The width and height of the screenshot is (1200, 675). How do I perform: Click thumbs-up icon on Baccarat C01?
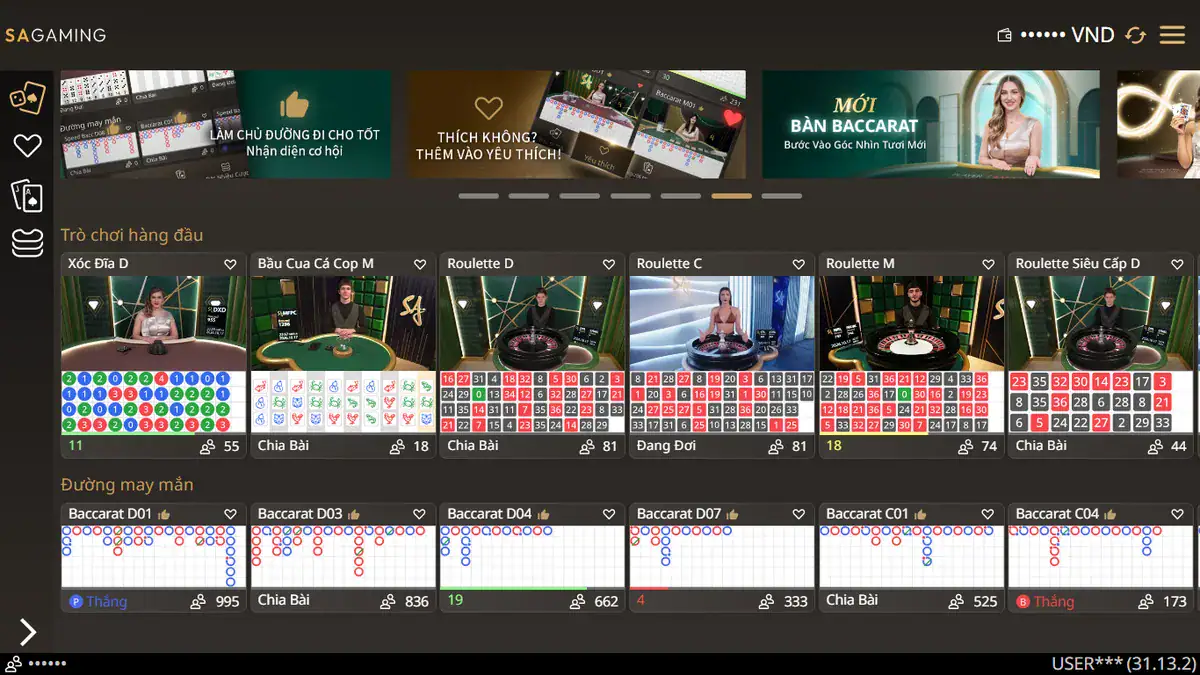pos(921,514)
